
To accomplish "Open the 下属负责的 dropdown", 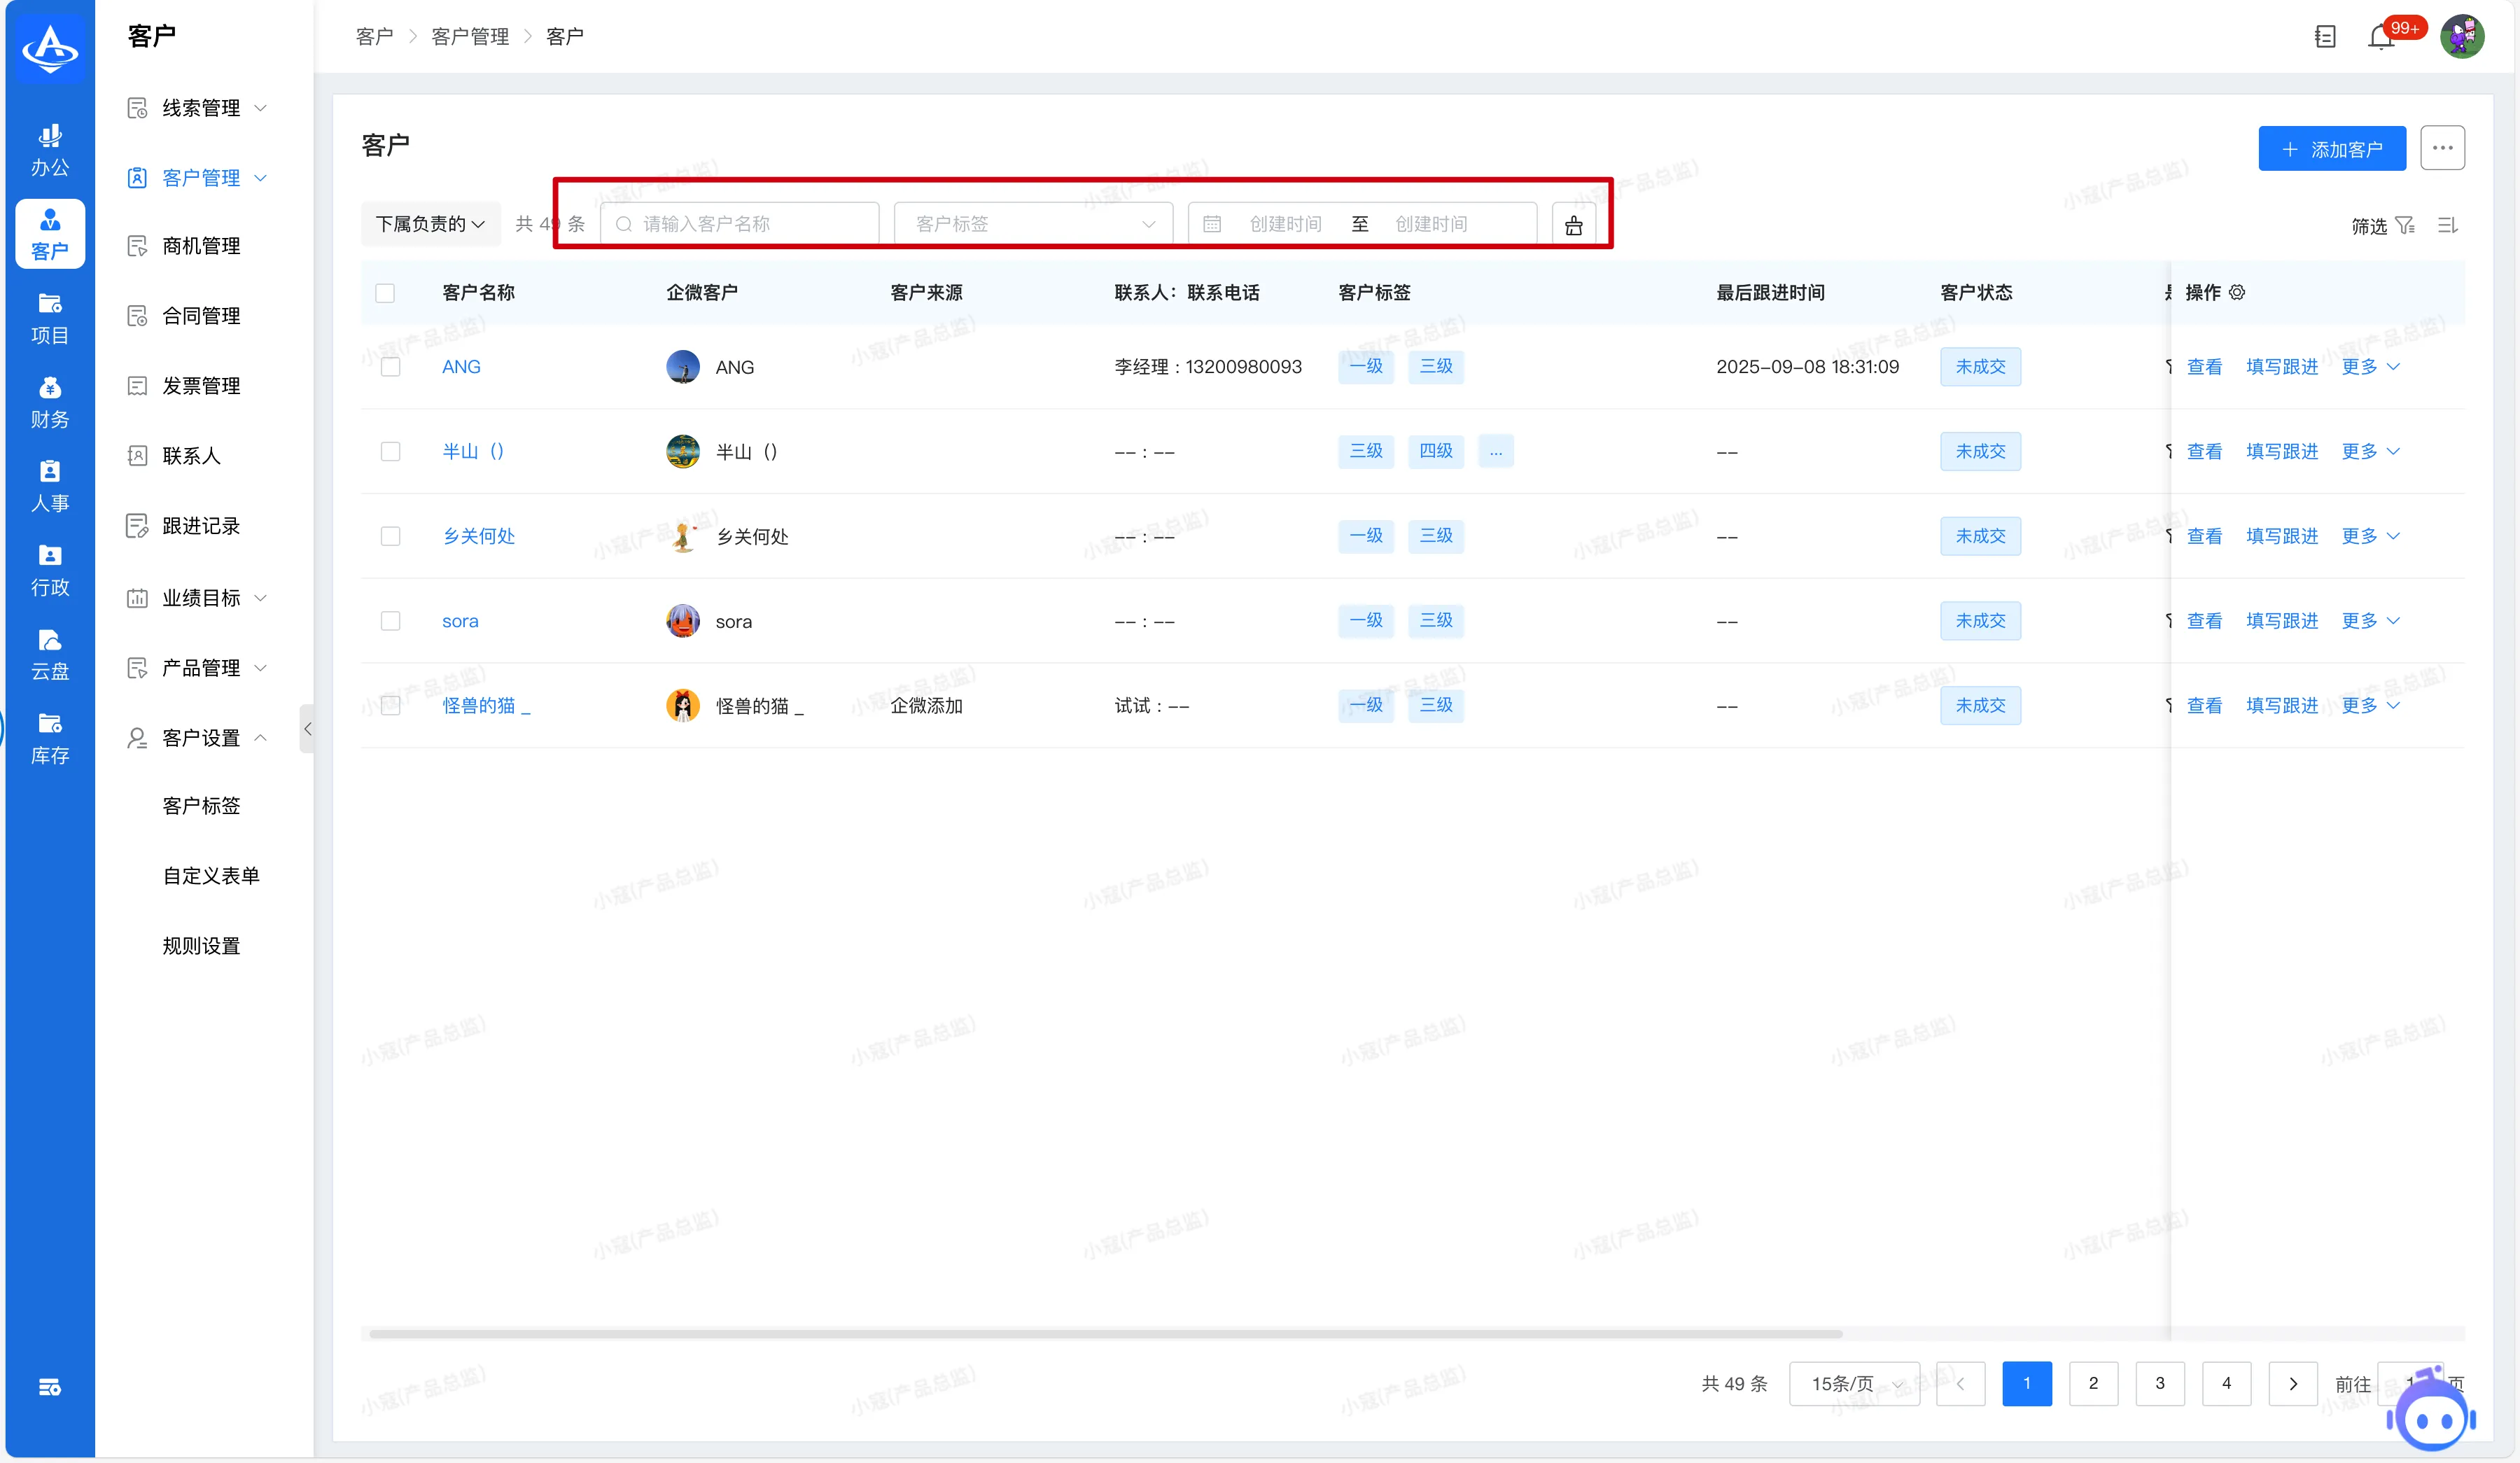I will point(430,224).
